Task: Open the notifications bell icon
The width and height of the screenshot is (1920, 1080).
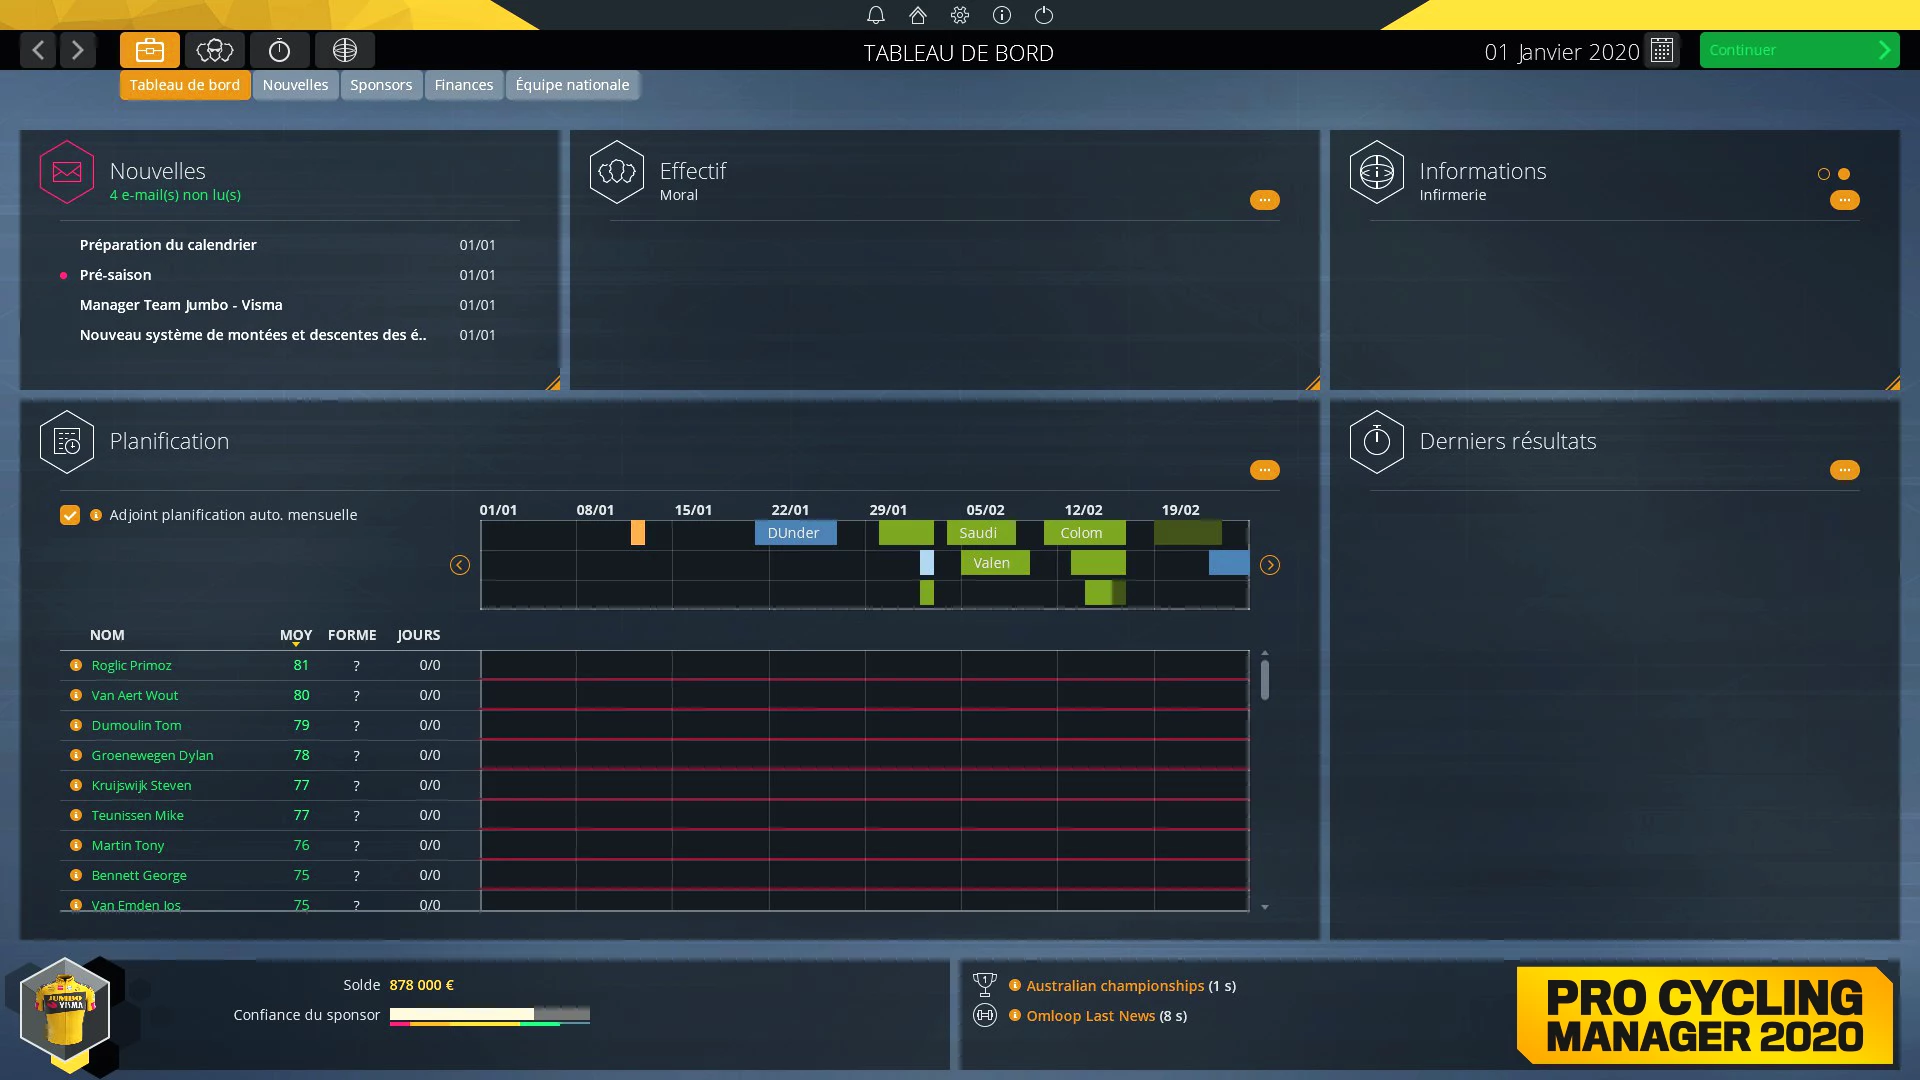Action: (876, 15)
